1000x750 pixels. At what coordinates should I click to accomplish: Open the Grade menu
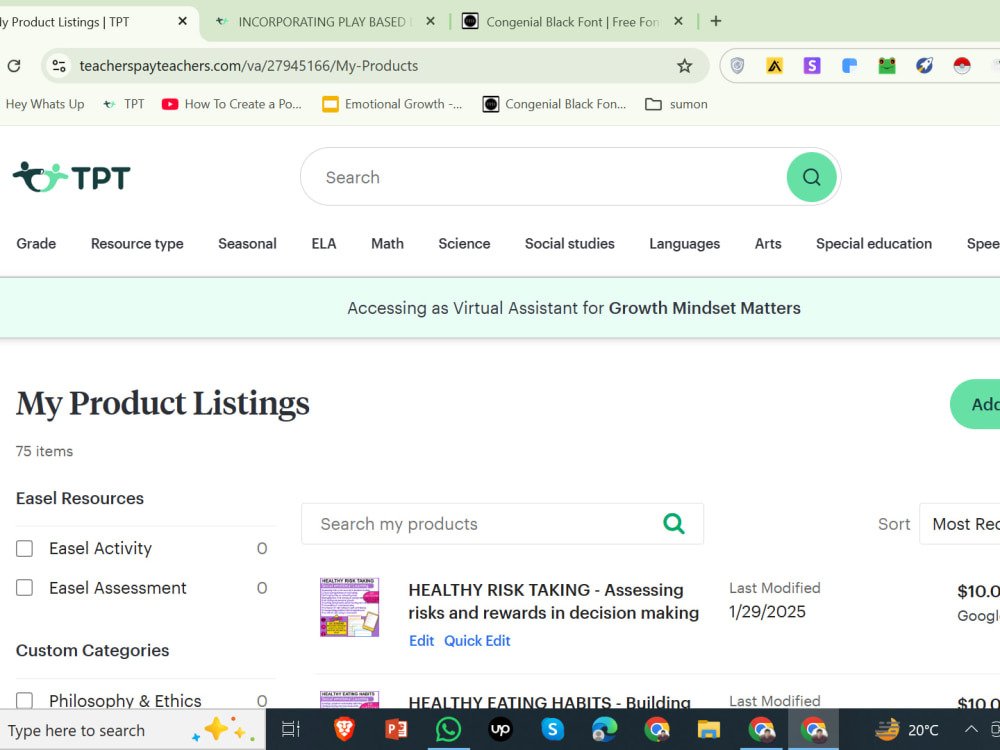pos(36,244)
